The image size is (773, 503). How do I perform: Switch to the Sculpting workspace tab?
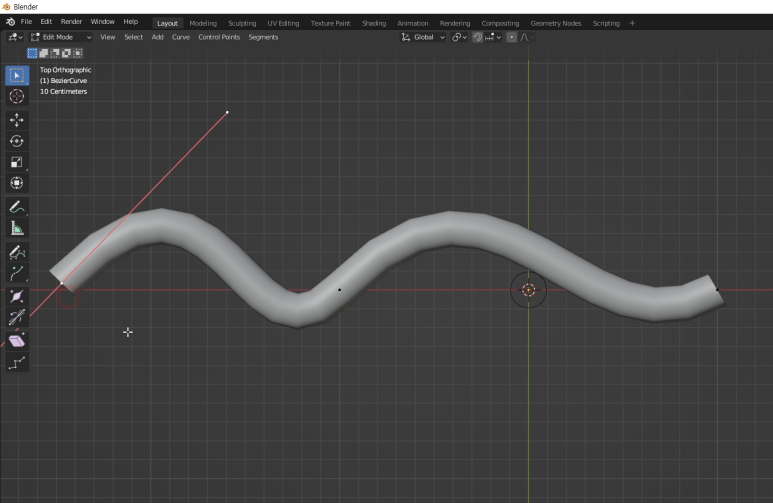242,23
